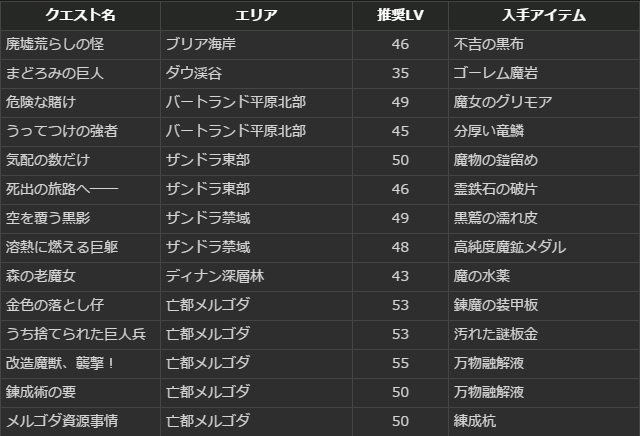Click the ゴーレム魔岩 item cell
Screen dimensions: 640x436
tap(495, 73)
